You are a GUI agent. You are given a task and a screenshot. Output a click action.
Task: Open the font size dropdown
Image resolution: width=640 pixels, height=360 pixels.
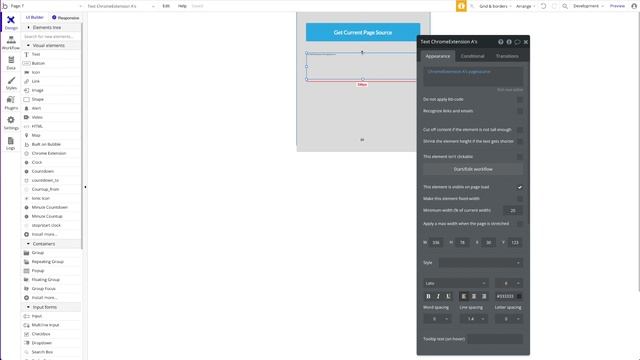pyautogui.click(x=509, y=283)
